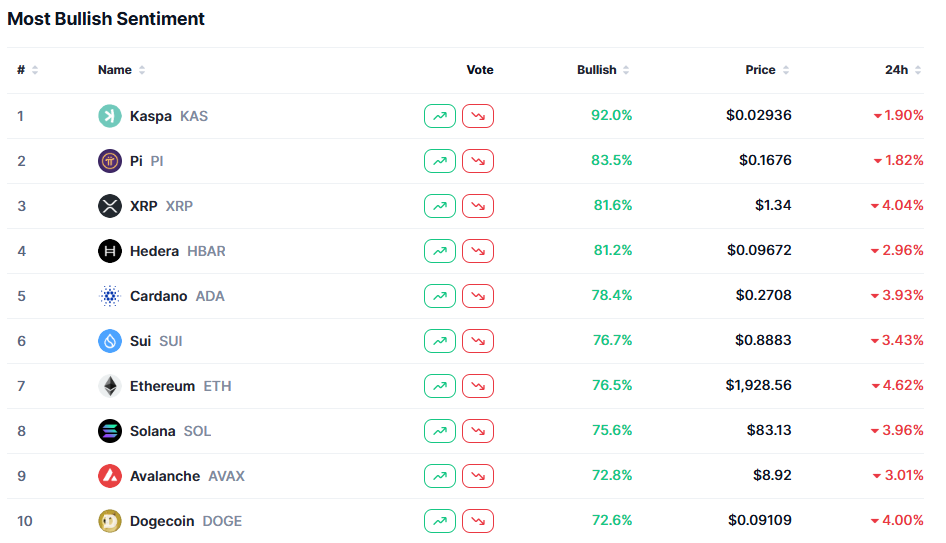The image size is (946, 543).
Task: Click the Solana coin logo icon
Action: 110,431
